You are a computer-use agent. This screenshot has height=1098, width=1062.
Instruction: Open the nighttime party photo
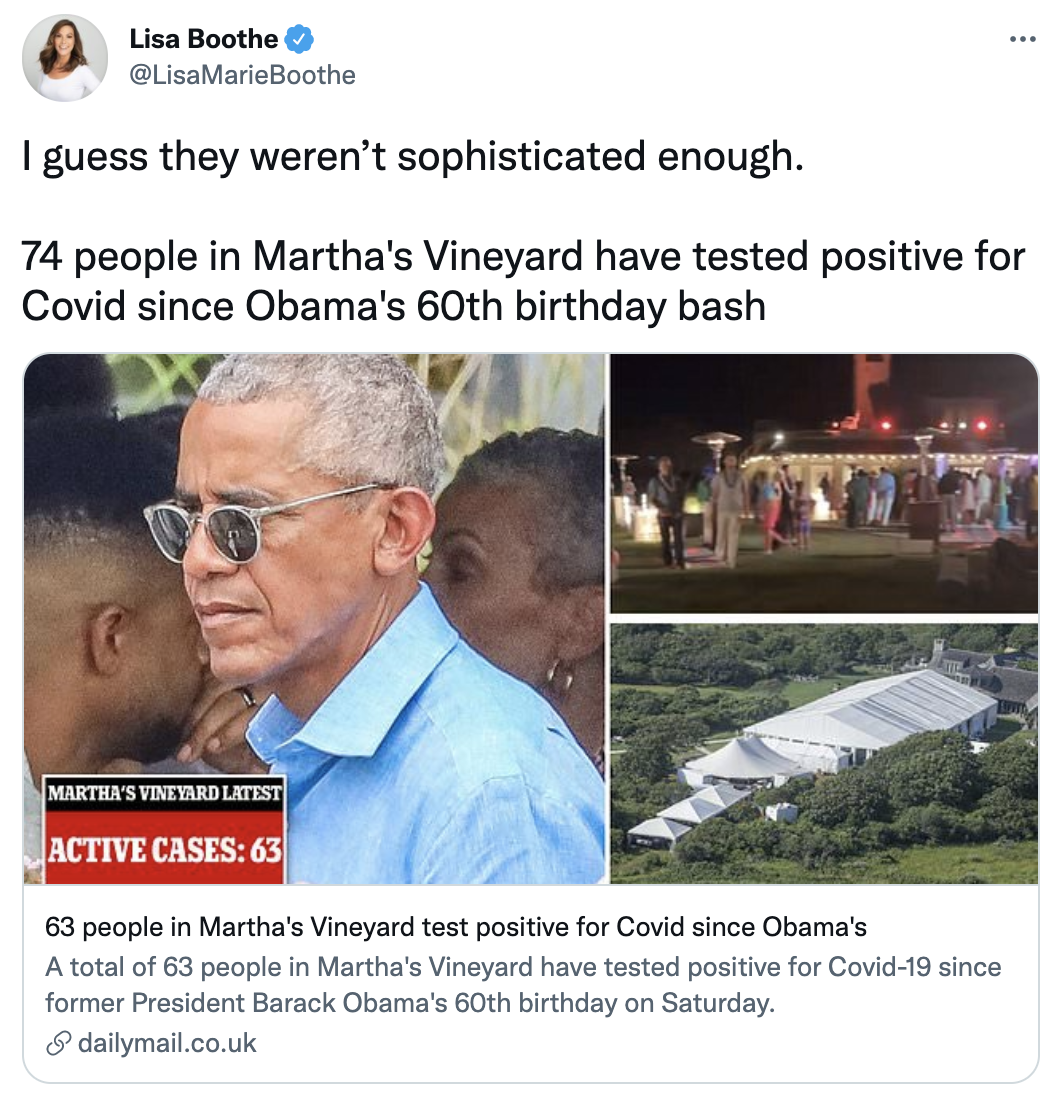pos(824,483)
